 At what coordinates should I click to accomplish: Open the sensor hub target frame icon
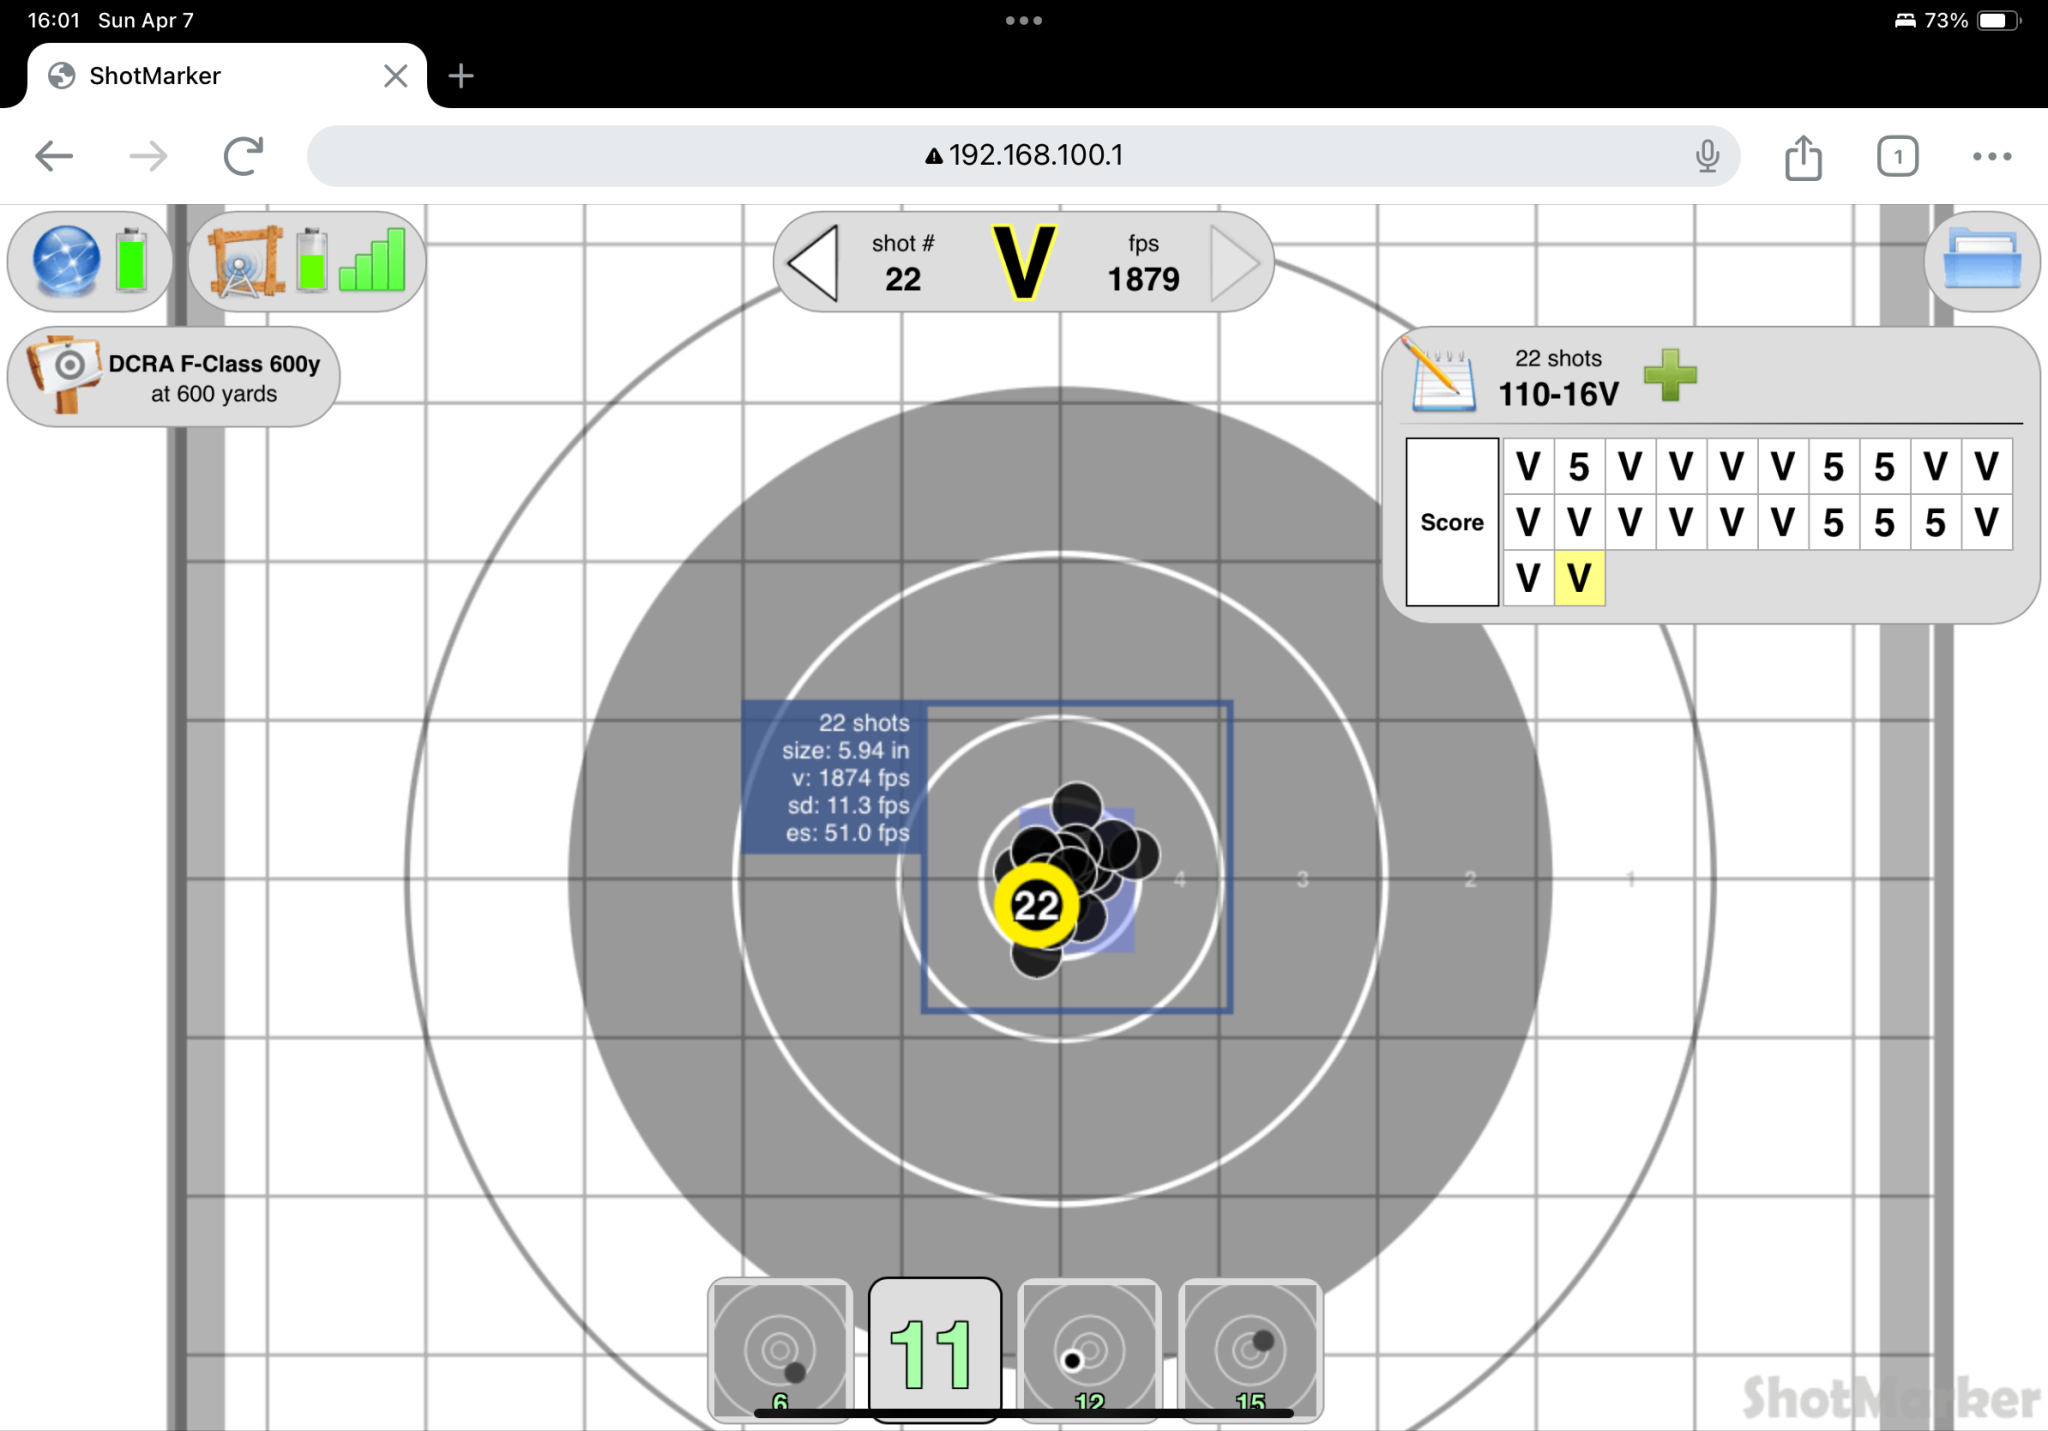(x=246, y=262)
